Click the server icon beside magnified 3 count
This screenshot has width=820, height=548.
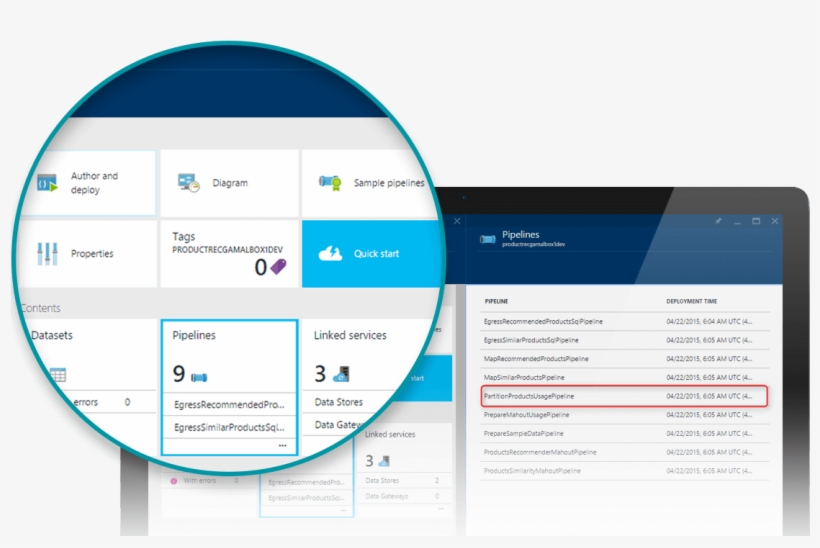pos(341,374)
